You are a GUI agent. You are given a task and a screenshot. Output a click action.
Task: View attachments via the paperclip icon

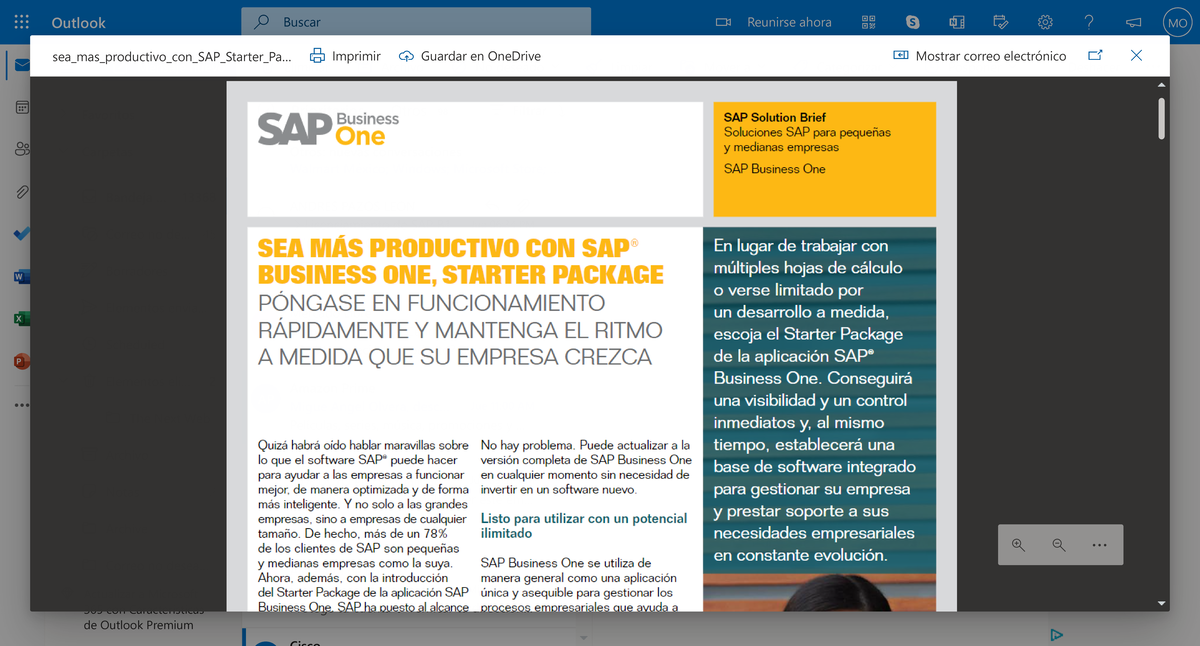click(x=22, y=191)
